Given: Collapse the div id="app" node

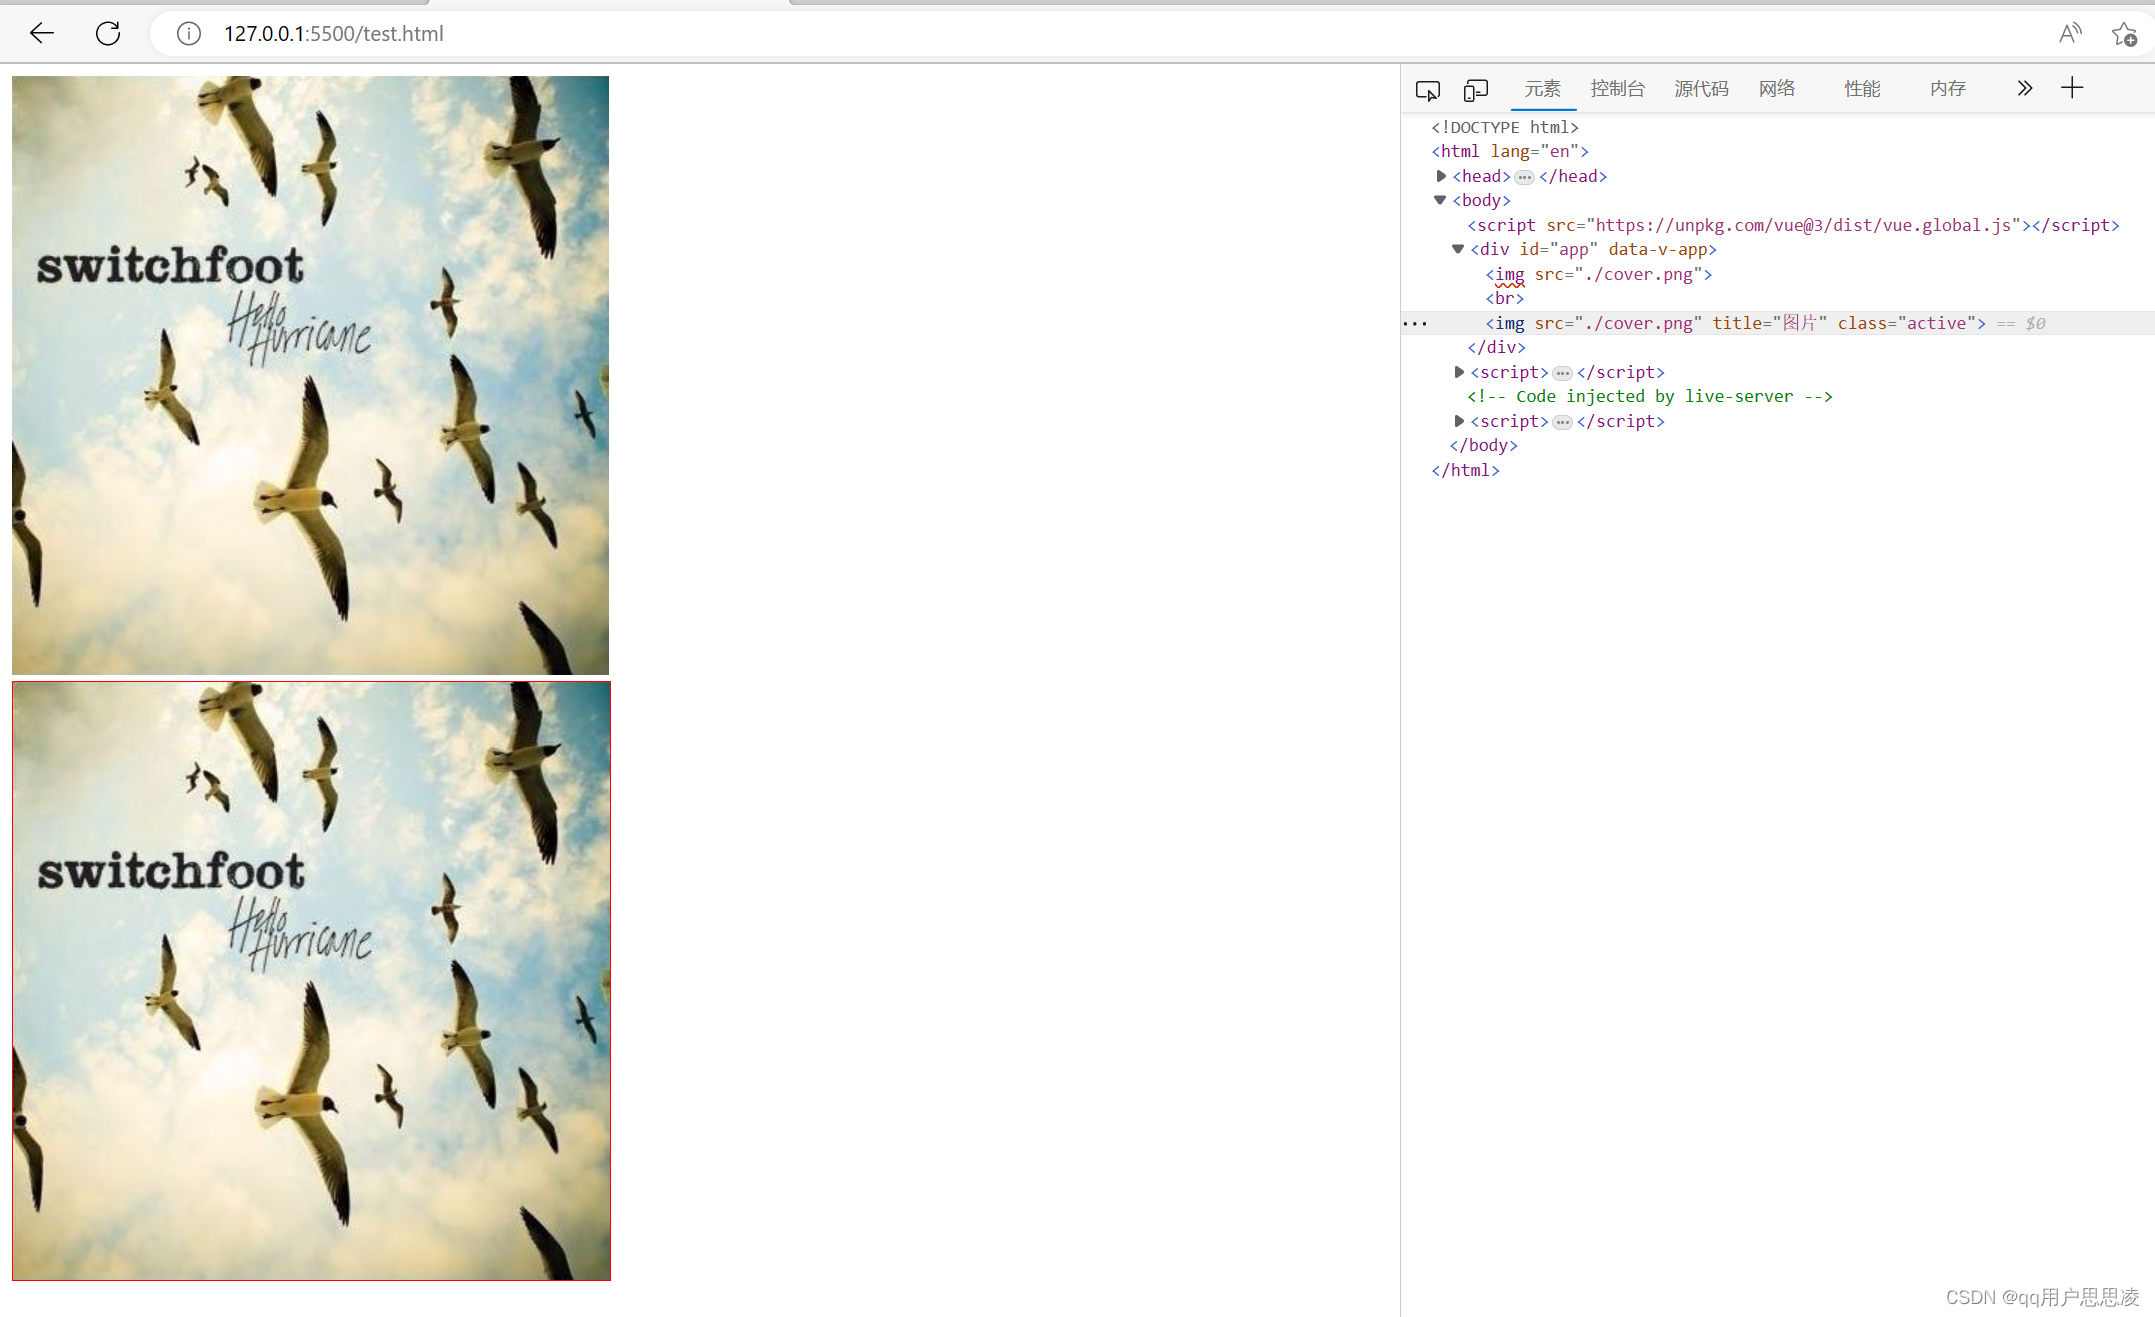Looking at the screenshot, I should pos(1458,249).
